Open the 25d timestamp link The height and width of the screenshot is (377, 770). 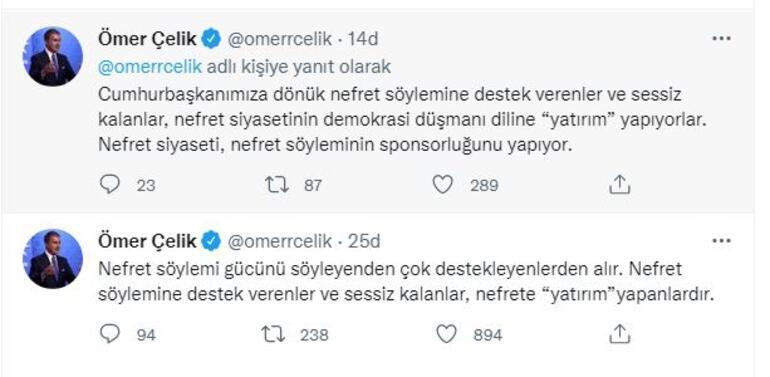click(x=364, y=242)
